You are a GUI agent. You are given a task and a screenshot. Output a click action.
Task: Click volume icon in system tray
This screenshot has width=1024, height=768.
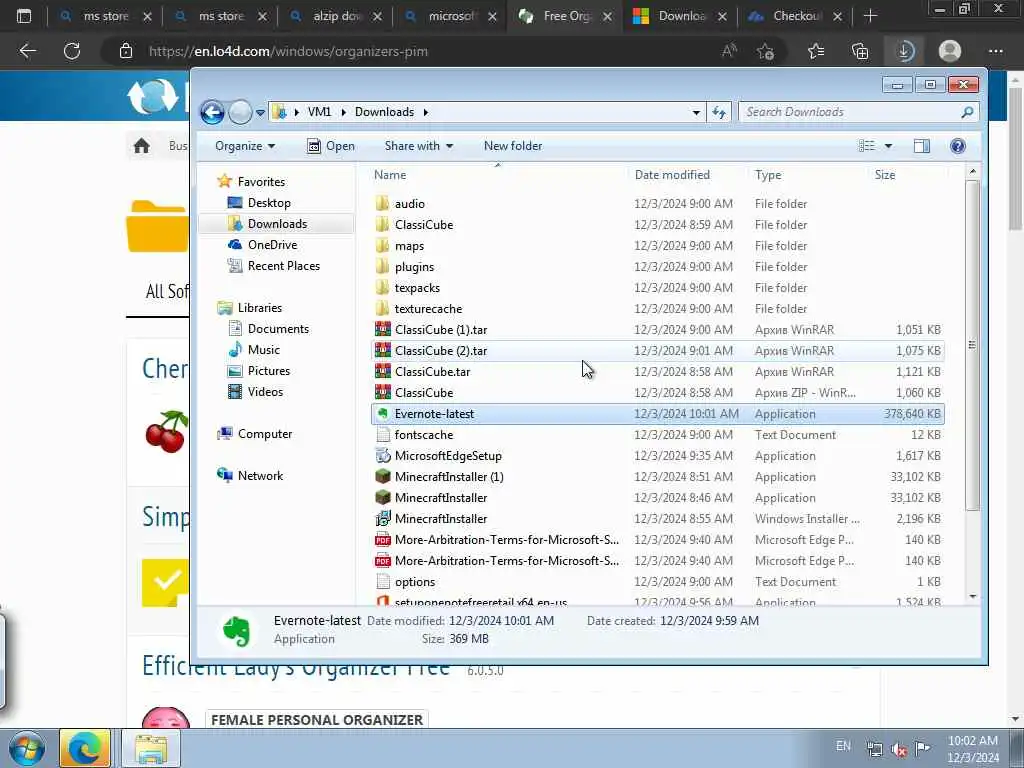coord(898,749)
